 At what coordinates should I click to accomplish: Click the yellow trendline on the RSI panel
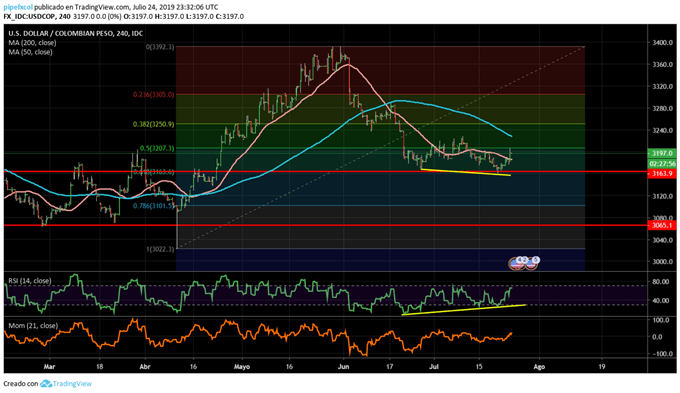(x=463, y=310)
